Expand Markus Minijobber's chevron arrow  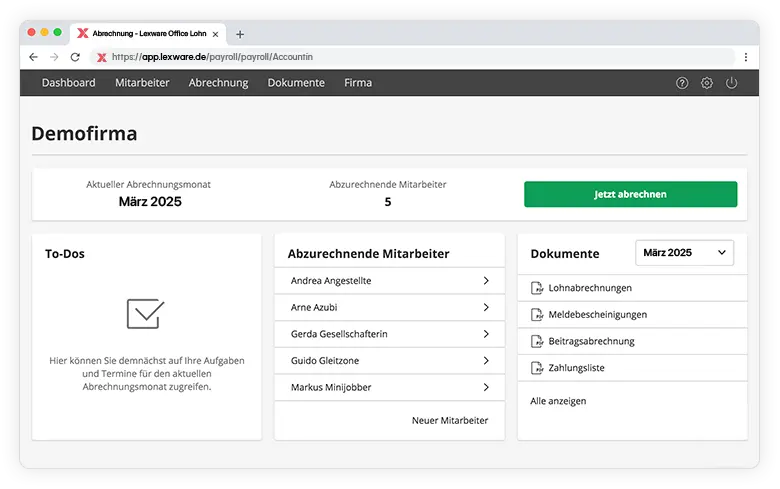pyautogui.click(x=486, y=387)
